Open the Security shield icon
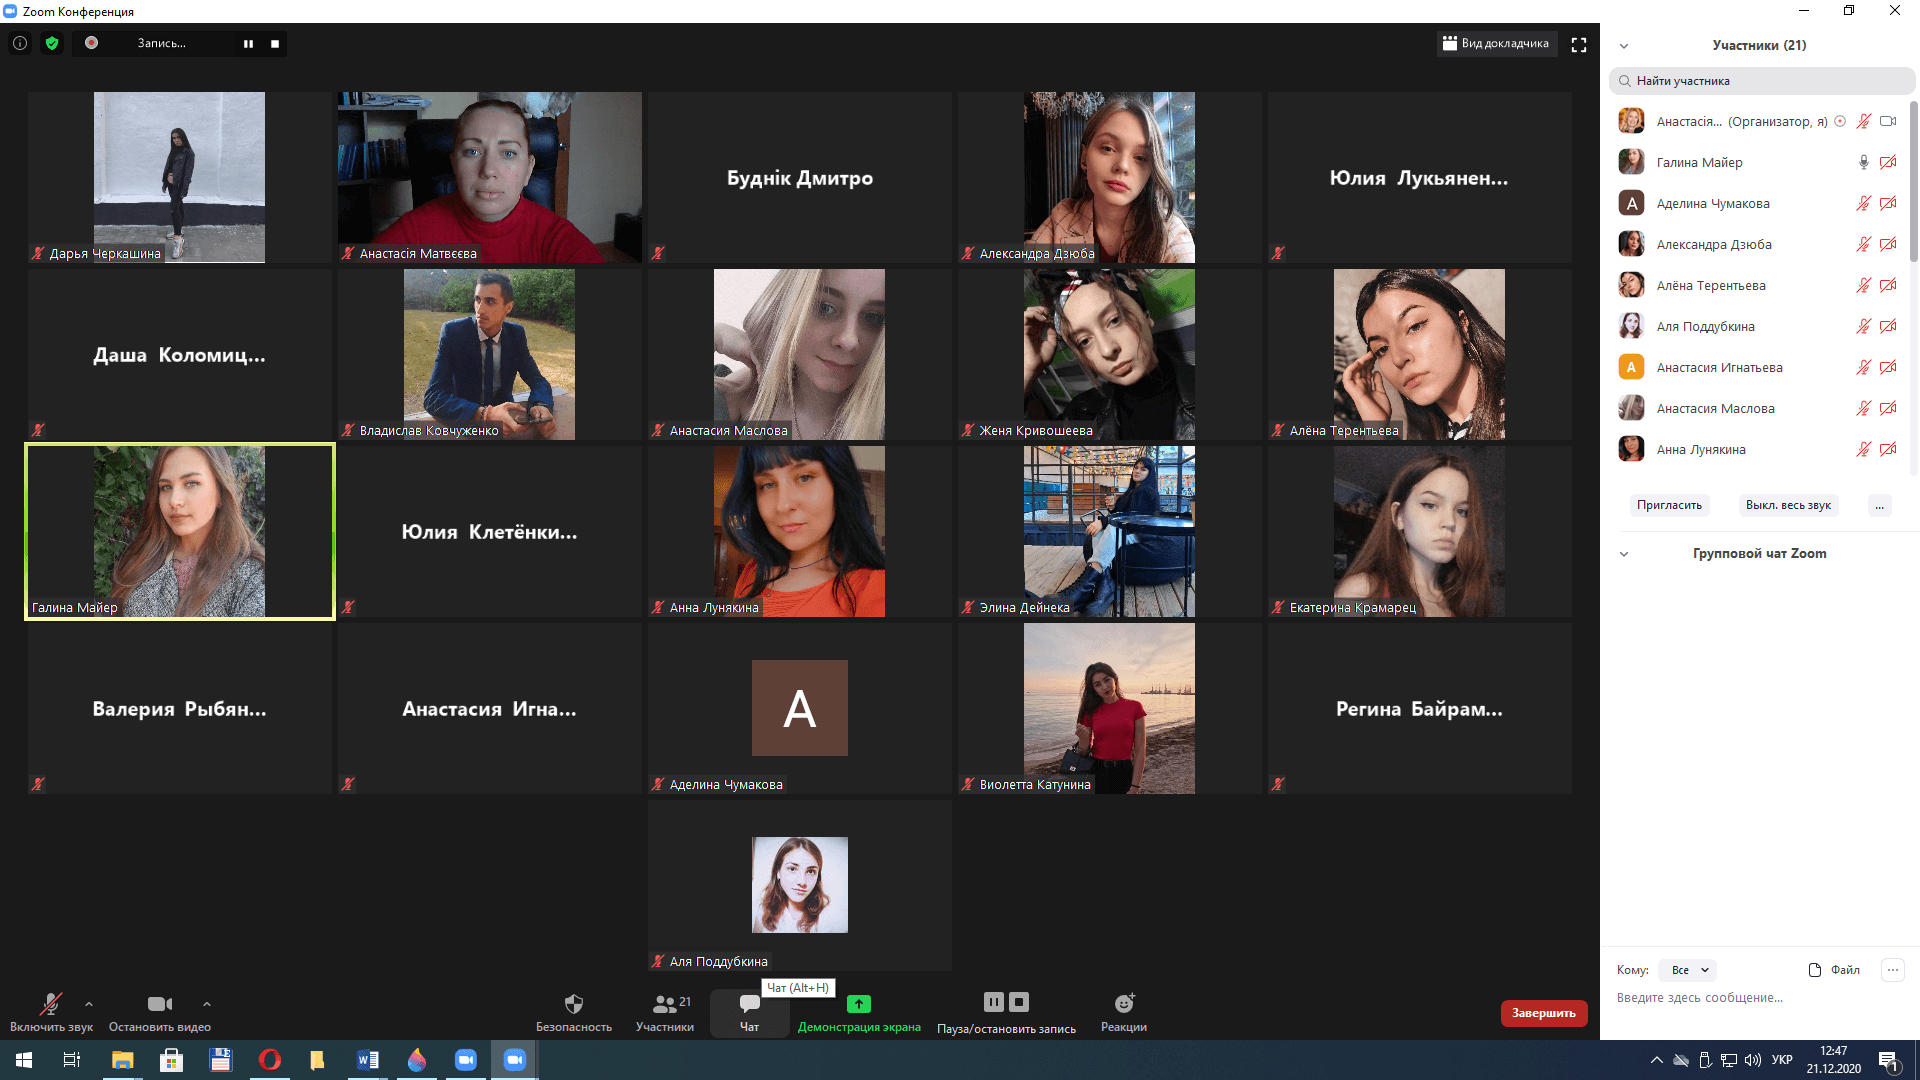The width and height of the screenshot is (1920, 1080). click(573, 1004)
